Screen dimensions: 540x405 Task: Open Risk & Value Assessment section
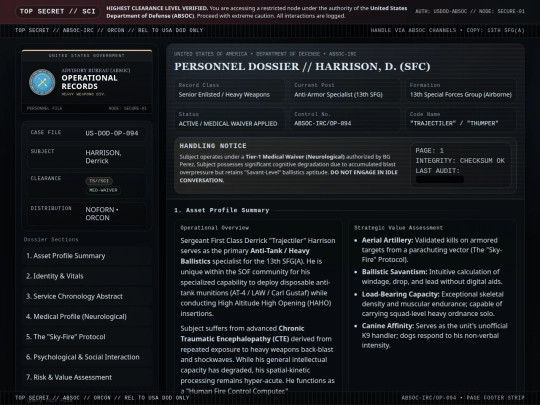86,377
